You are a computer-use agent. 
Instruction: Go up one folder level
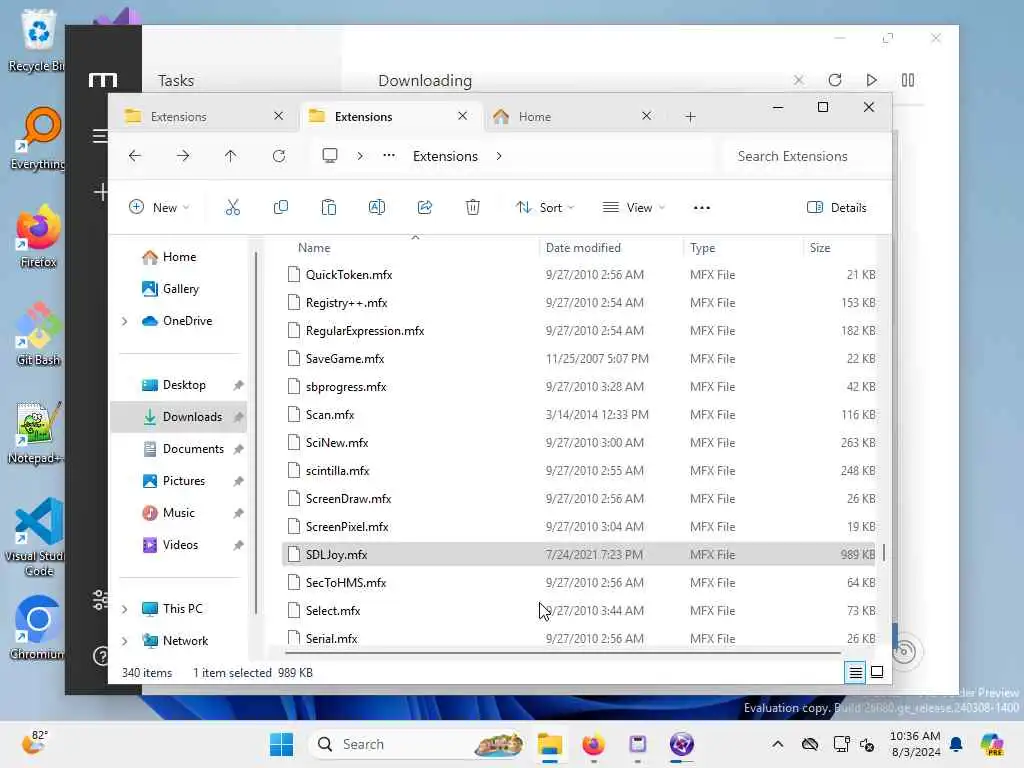231,156
